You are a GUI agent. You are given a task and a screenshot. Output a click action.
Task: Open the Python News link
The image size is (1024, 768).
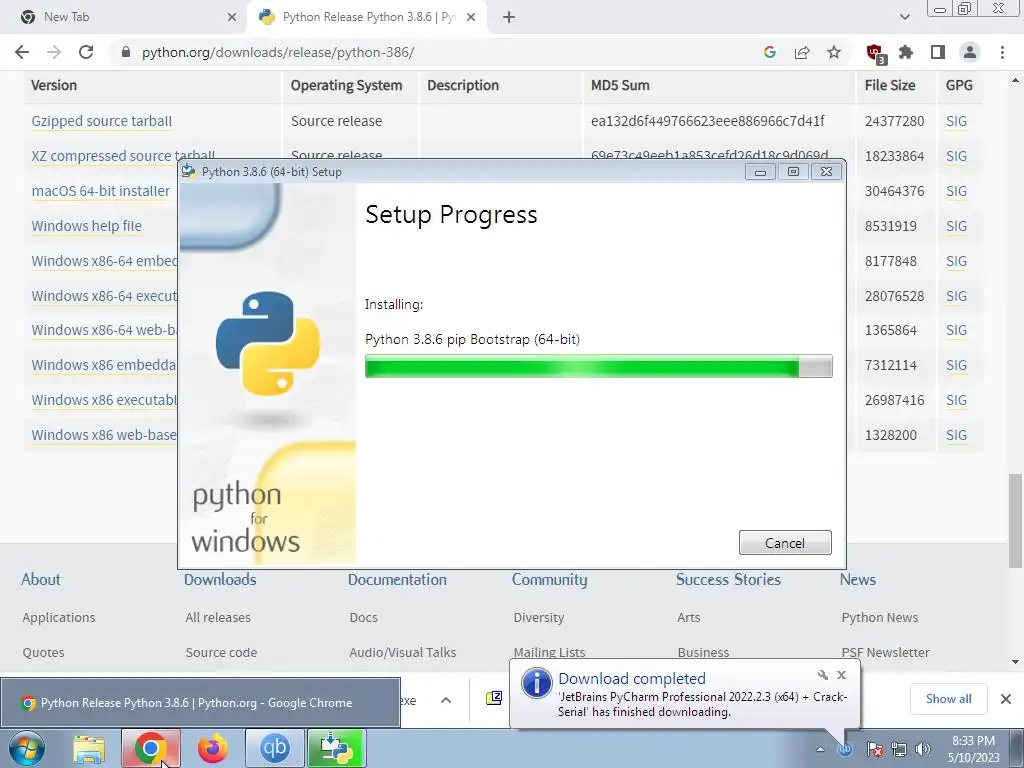point(879,617)
